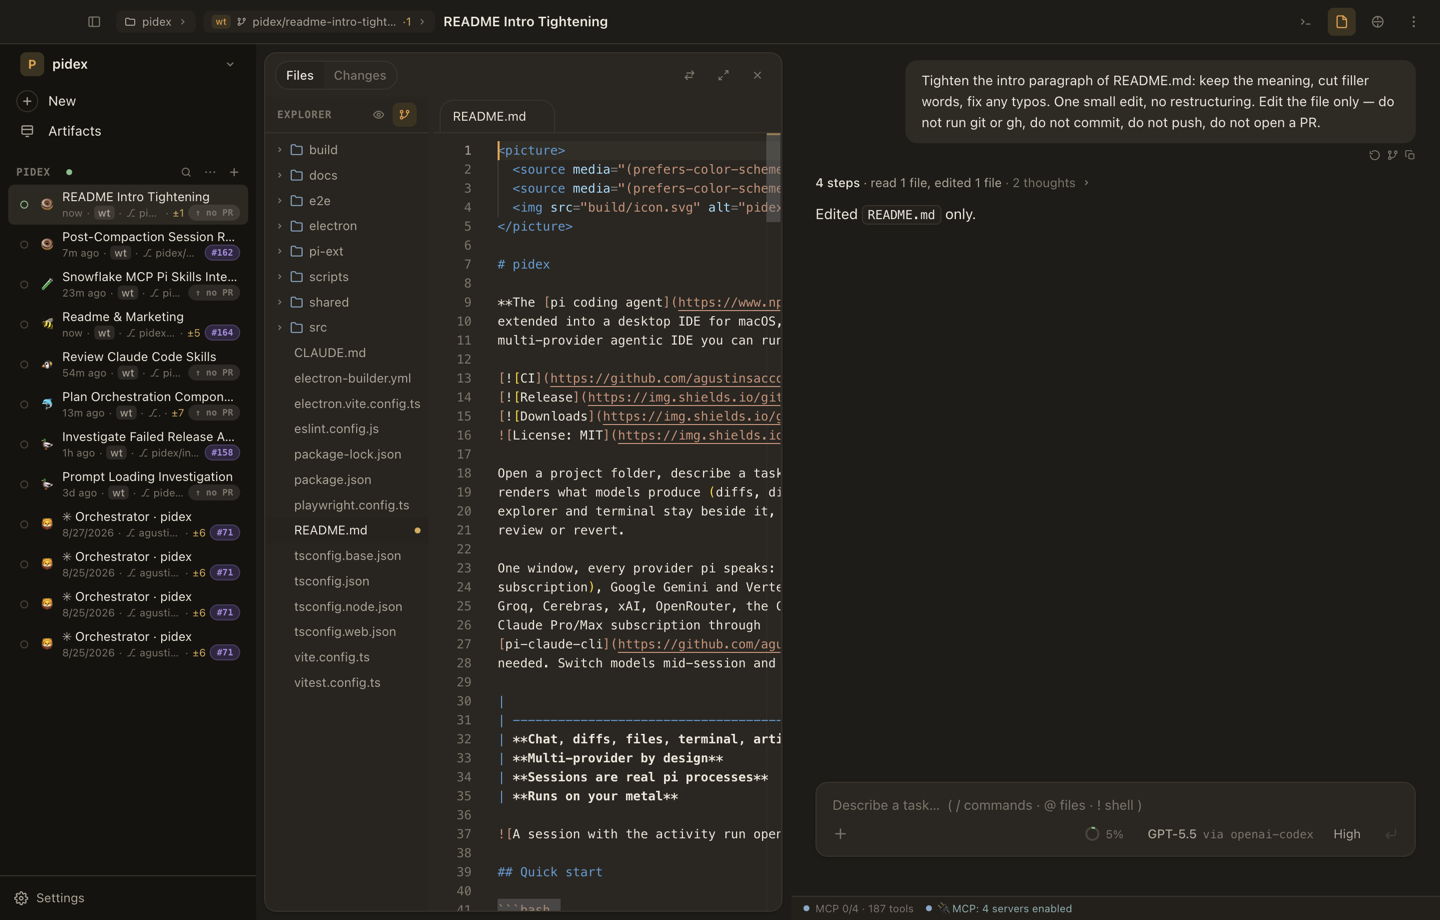
Task: Open the README Intro Tightening session
Action: coord(128,204)
